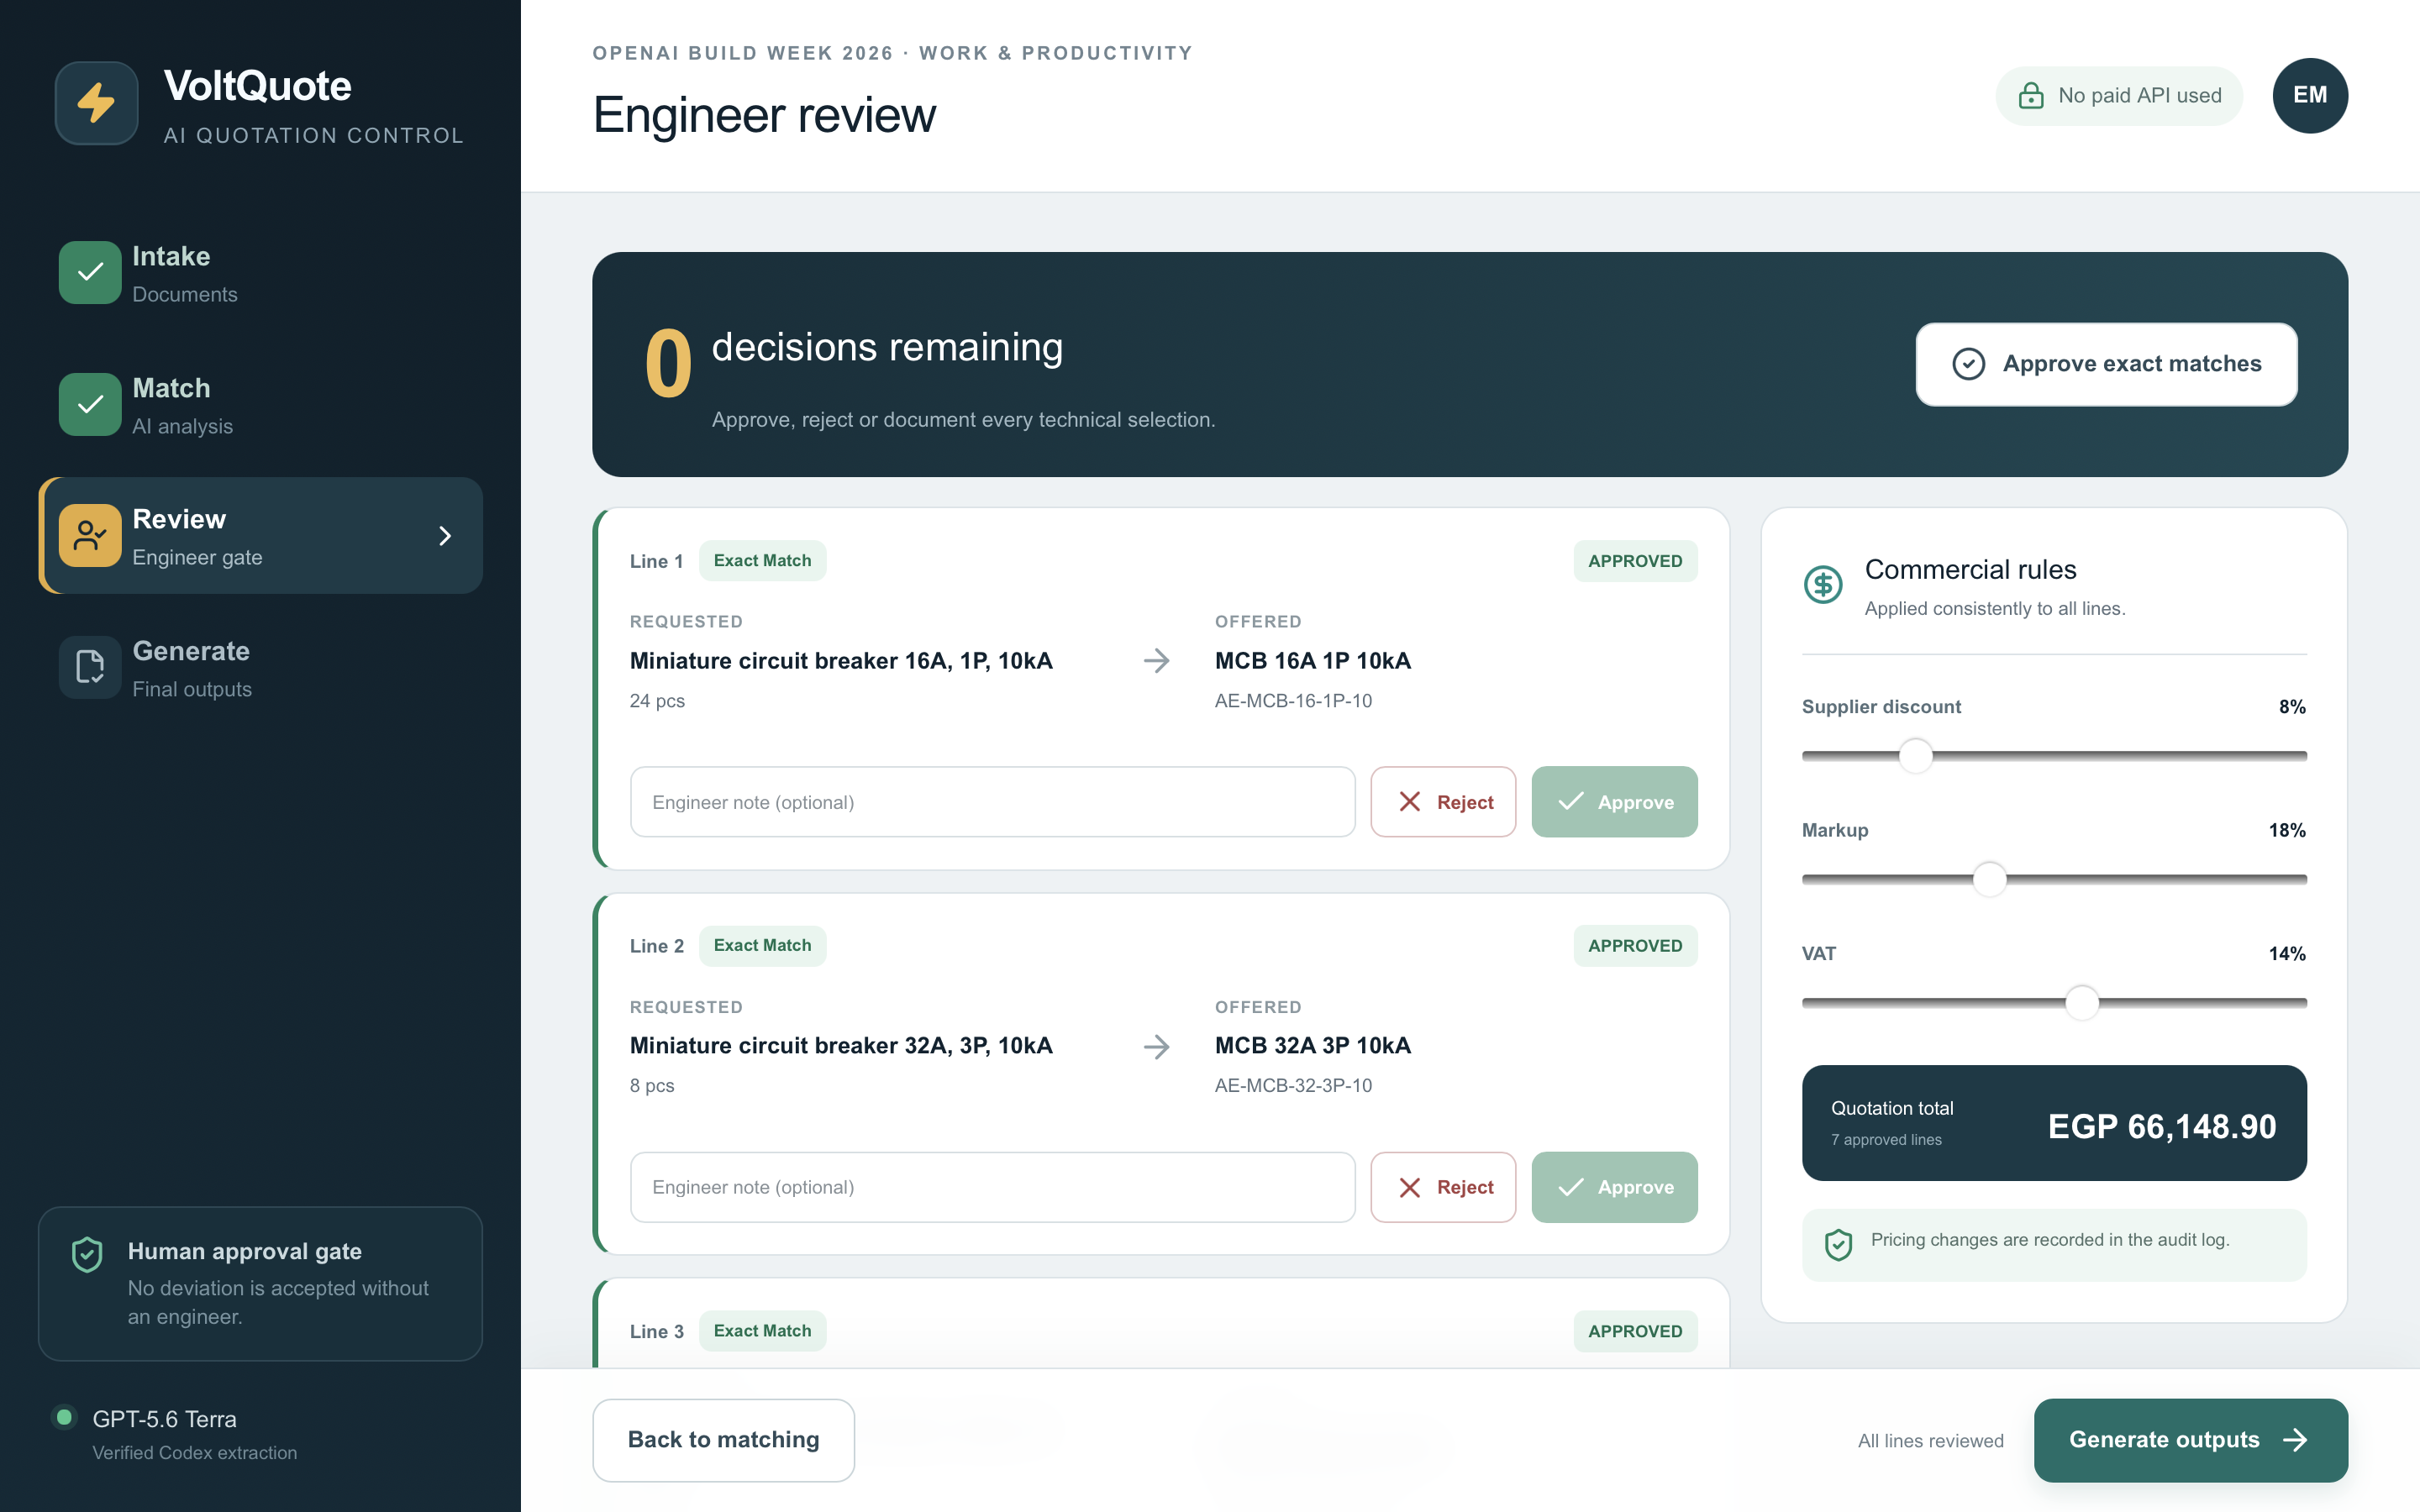Click the arrow icon on Generate outputs
The width and height of the screenshot is (2420, 1512).
click(2296, 1440)
